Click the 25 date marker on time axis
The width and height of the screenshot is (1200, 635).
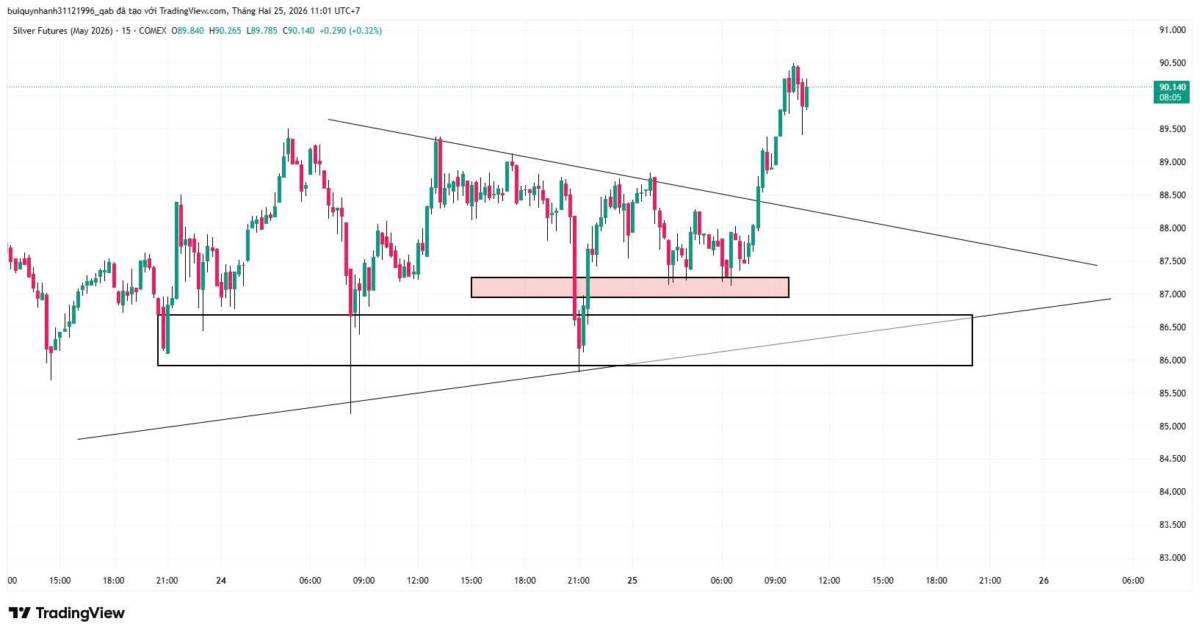pyautogui.click(x=632, y=580)
